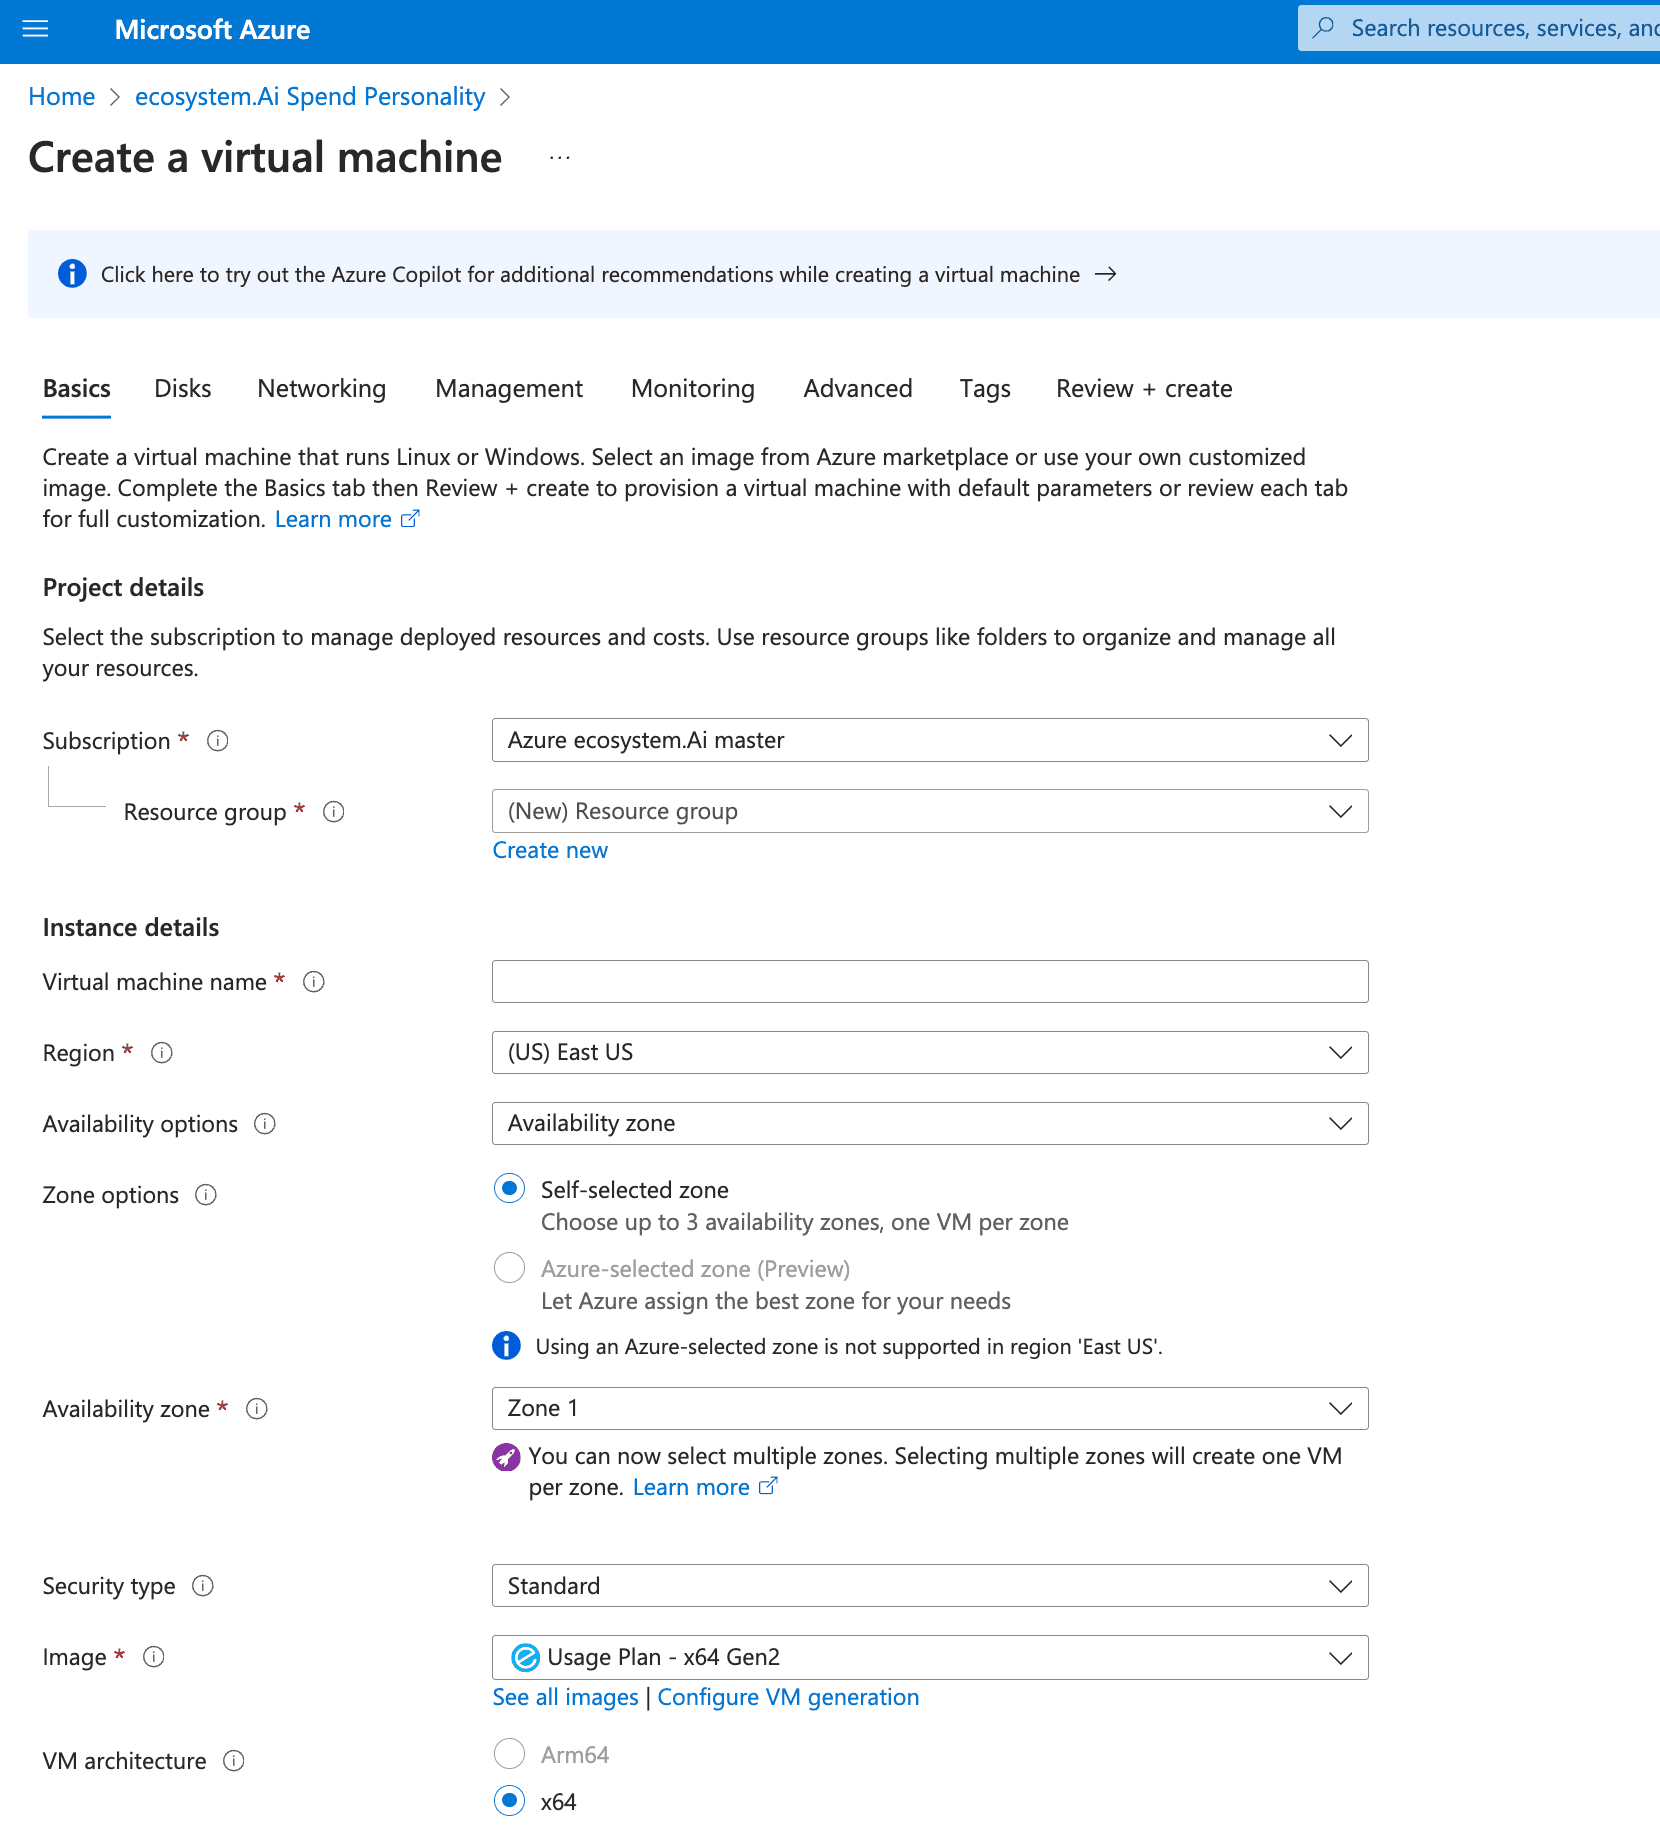
Task: Select the x64 architecture radio button
Action: (510, 1801)
